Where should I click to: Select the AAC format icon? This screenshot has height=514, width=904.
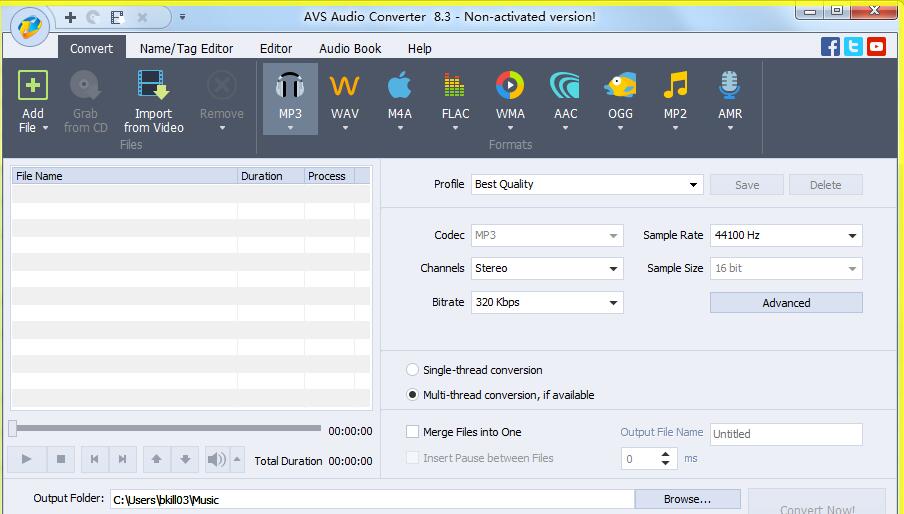pyautogui.click(x=565, y=85)
